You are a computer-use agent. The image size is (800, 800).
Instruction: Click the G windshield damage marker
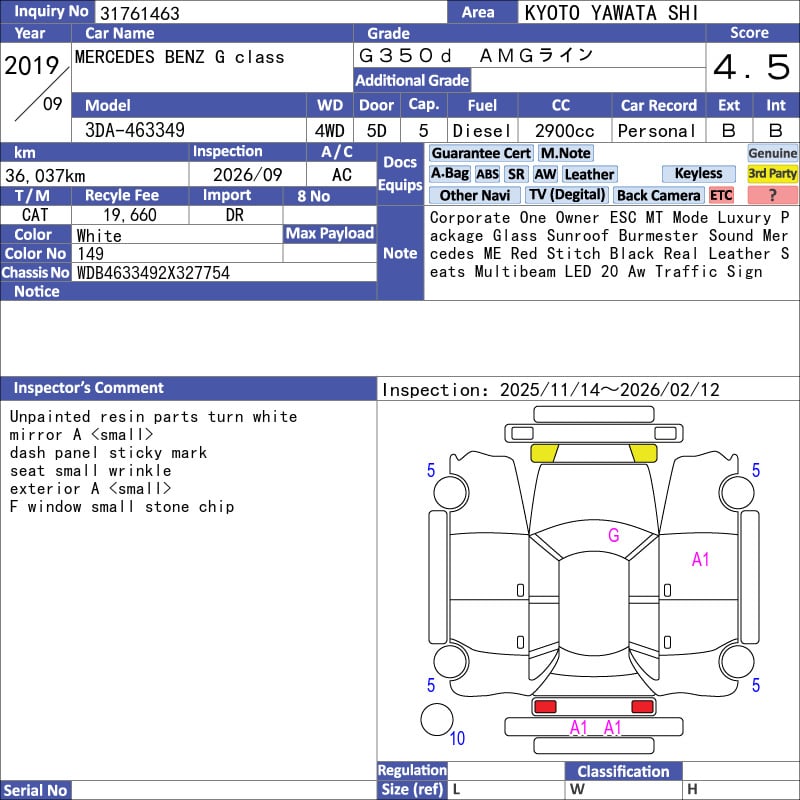[x=614, y=536]
